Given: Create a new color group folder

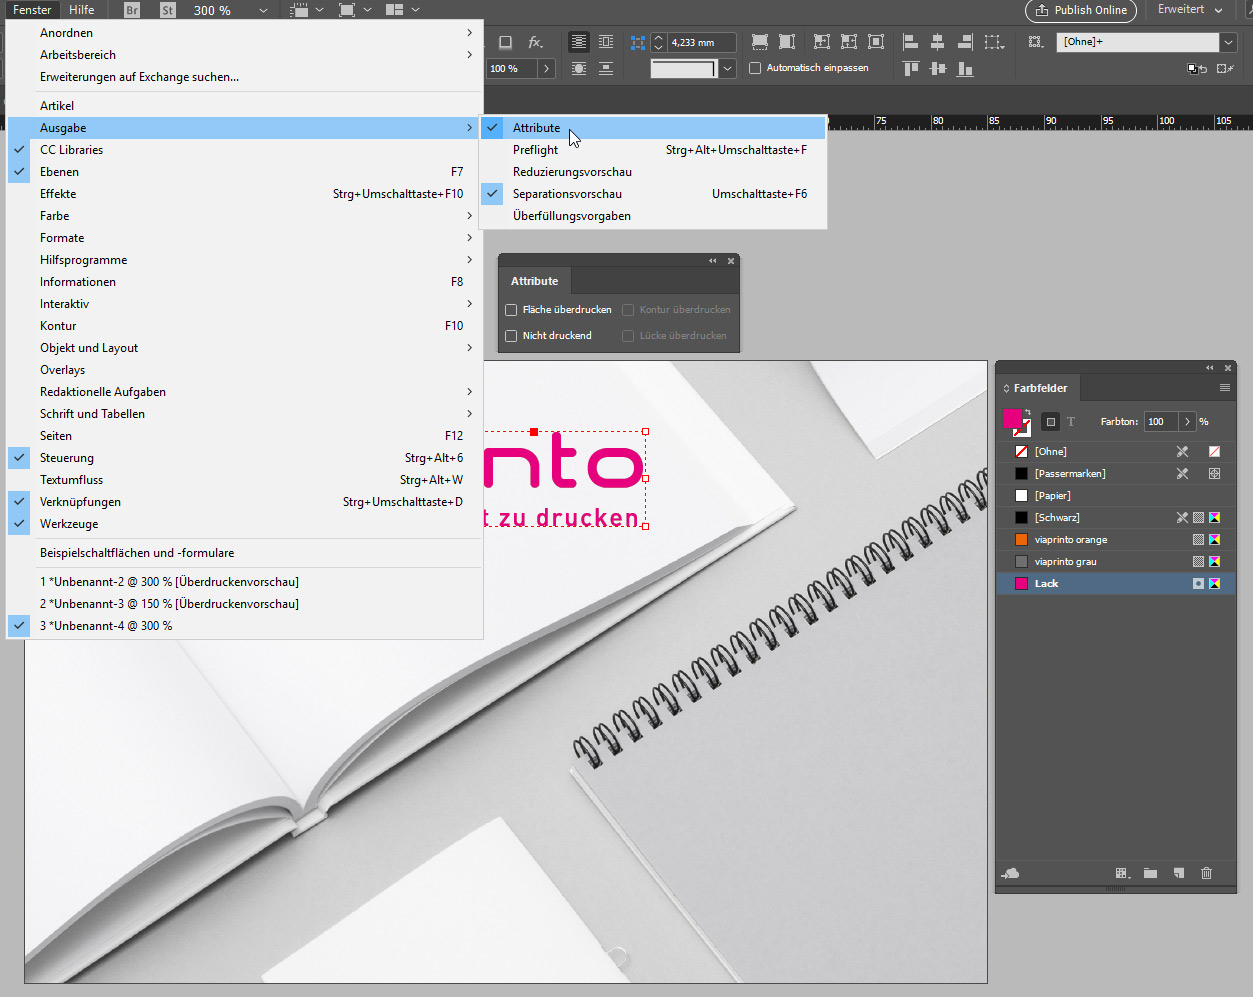Looking at the screenshot, I should point(1151,873).
